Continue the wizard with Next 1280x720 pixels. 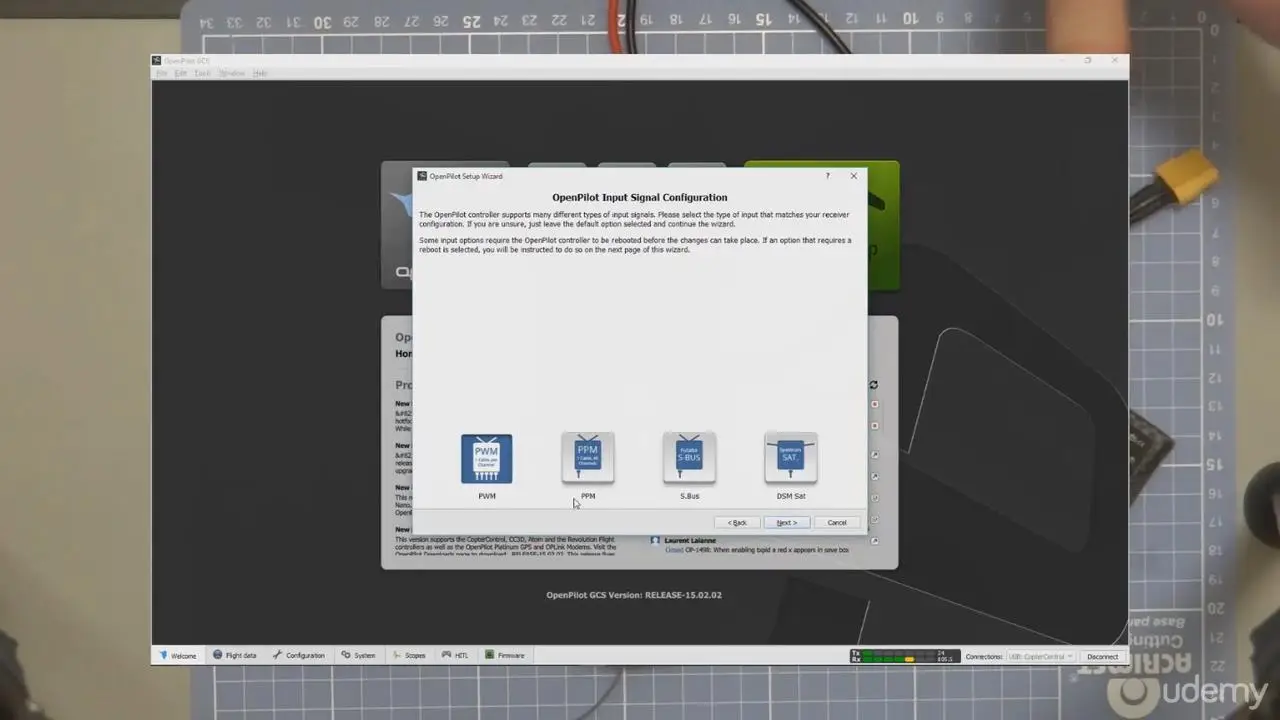tap(787, 522)
